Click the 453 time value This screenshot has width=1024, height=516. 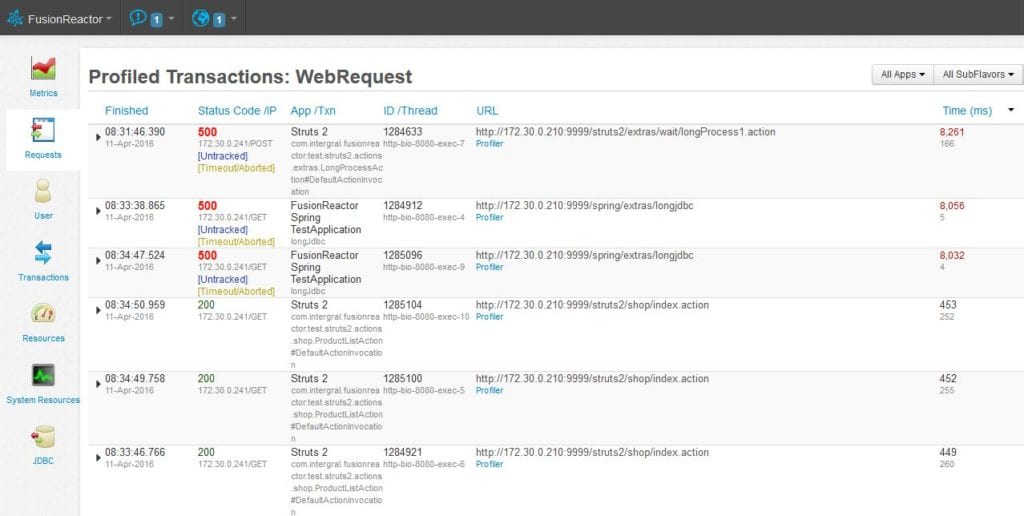click(948, 305)
